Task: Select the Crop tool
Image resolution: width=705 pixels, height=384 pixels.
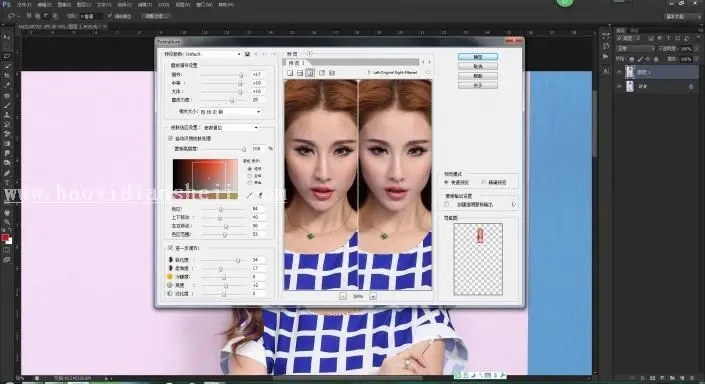Action: pos(6,76)
